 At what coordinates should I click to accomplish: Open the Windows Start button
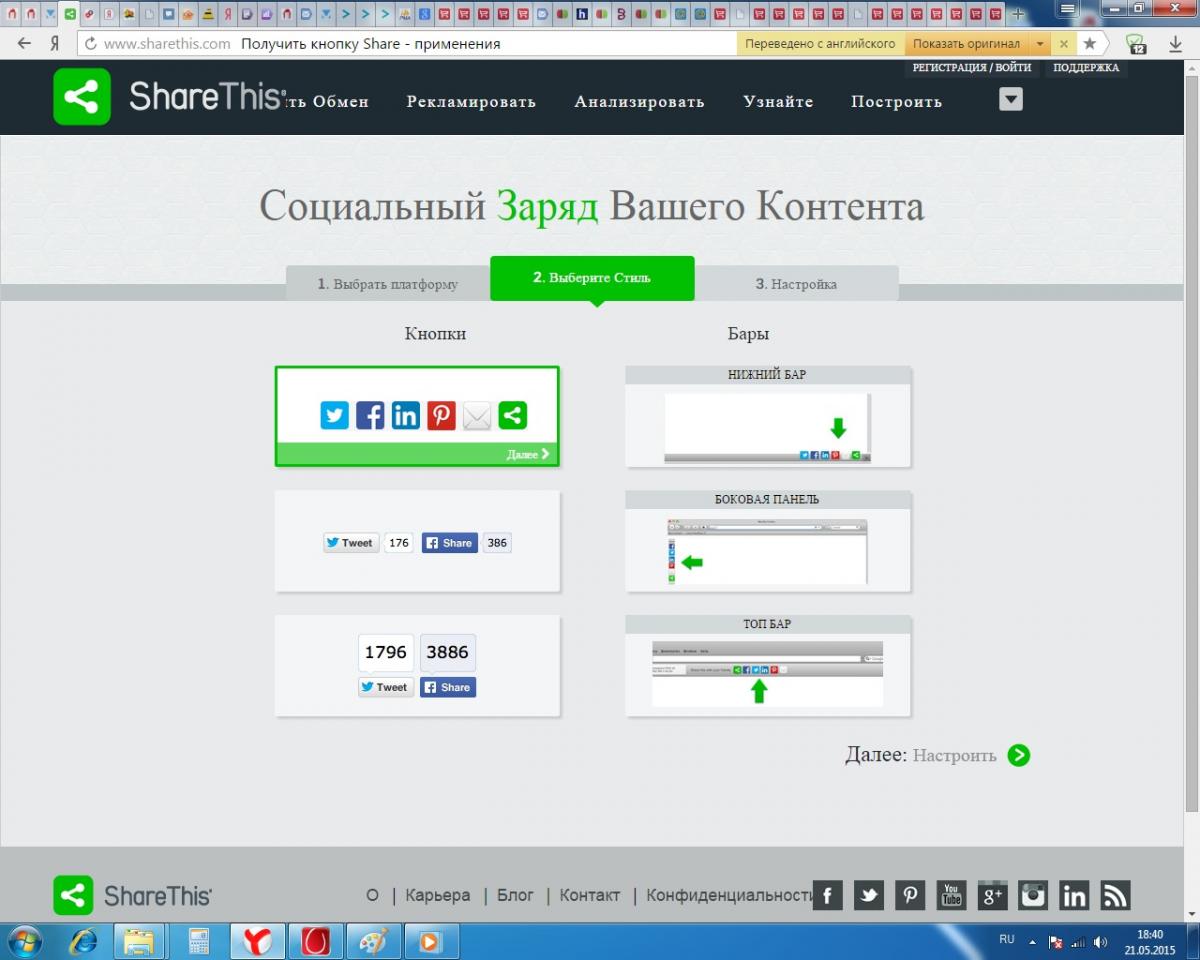[x=24, y=942]
